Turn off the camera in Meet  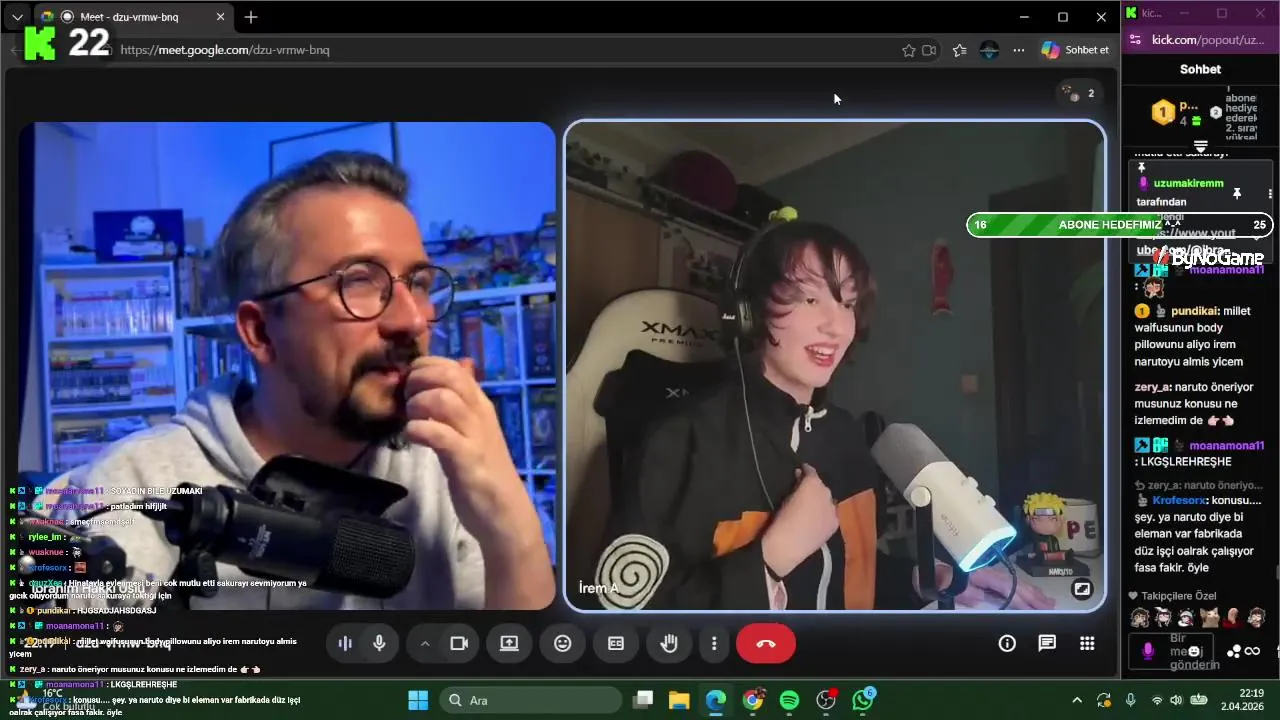pos(459,644)
